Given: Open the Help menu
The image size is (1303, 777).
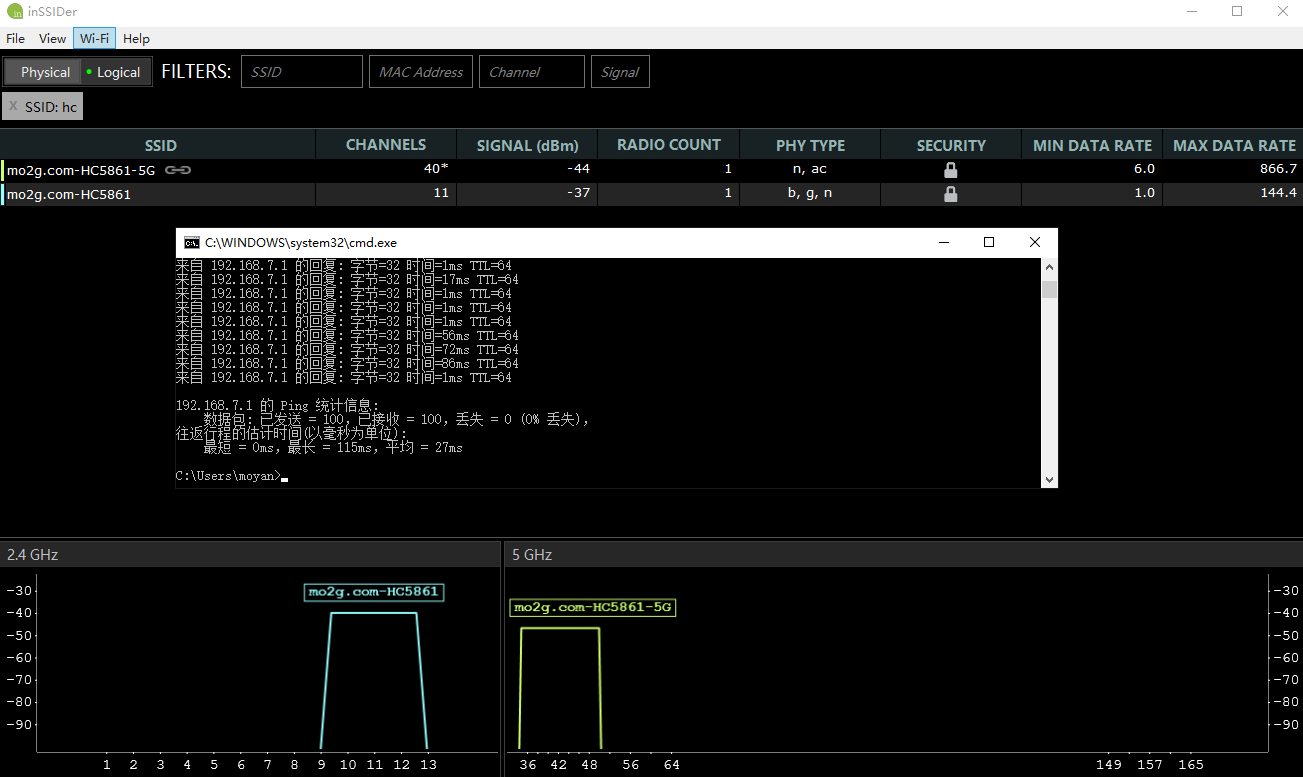Looking at the screenshot, I should [x=136, y=39].
